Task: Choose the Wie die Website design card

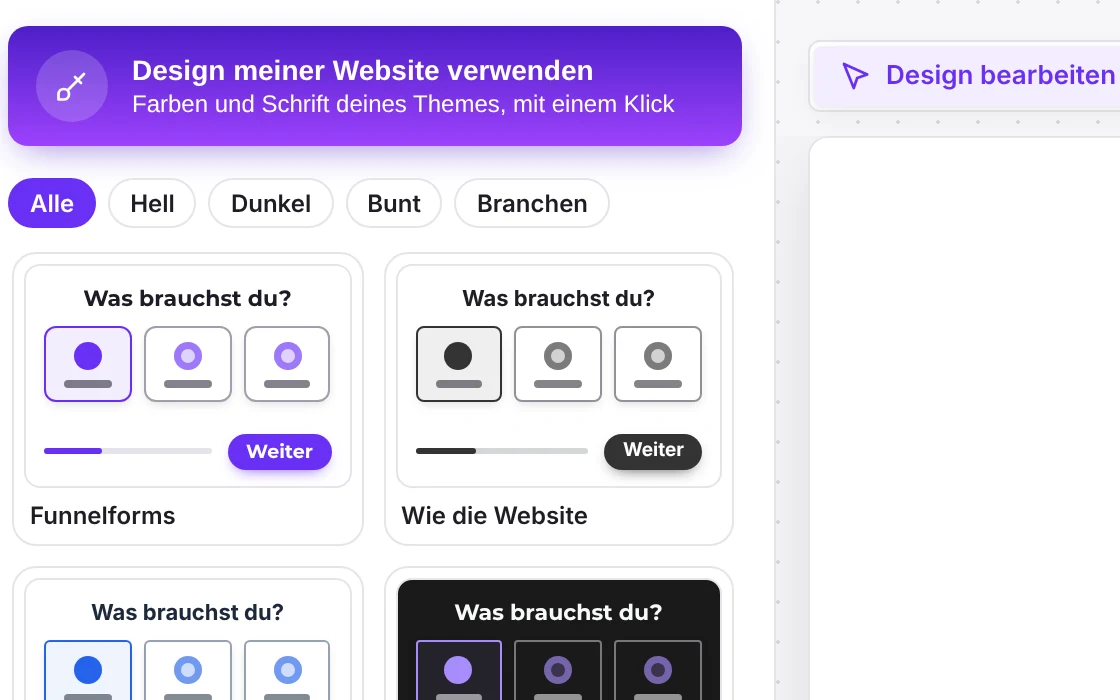Action: tap(559, 399)
